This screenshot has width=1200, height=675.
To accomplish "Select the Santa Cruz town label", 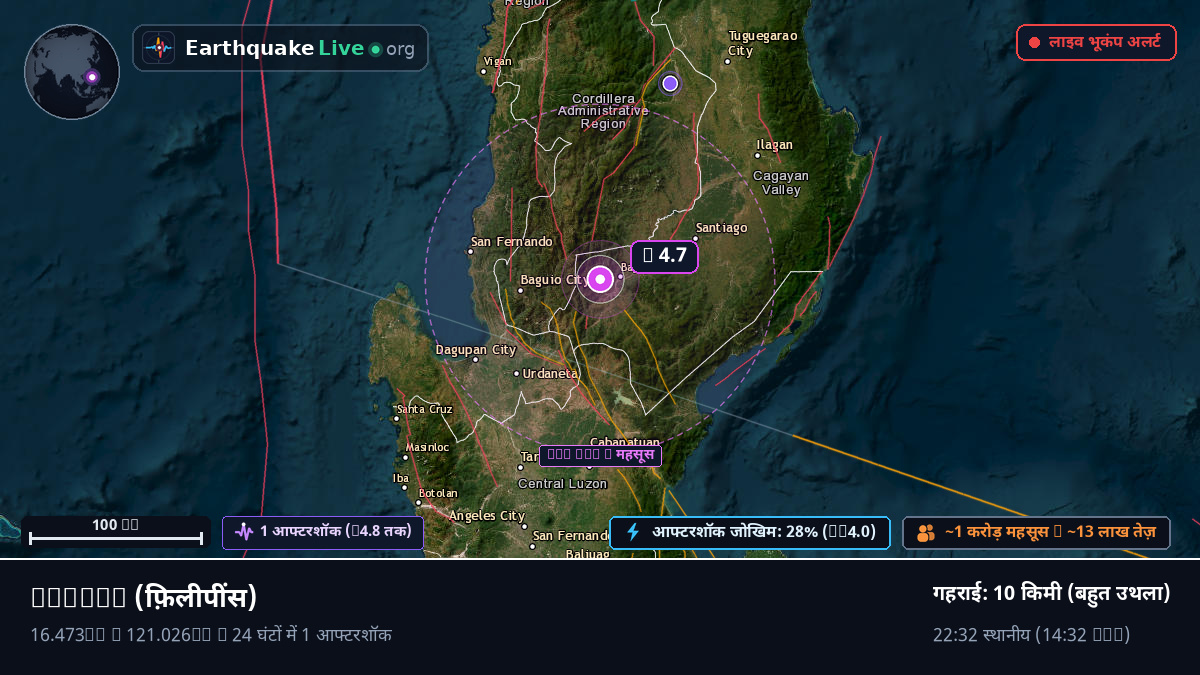I will (425, 409).
